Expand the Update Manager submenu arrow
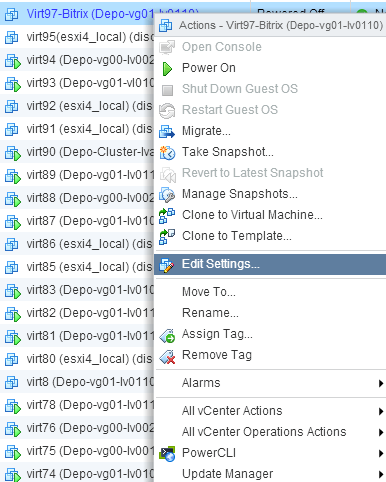Screen dimensions: 386x482 tap(381, 474)
